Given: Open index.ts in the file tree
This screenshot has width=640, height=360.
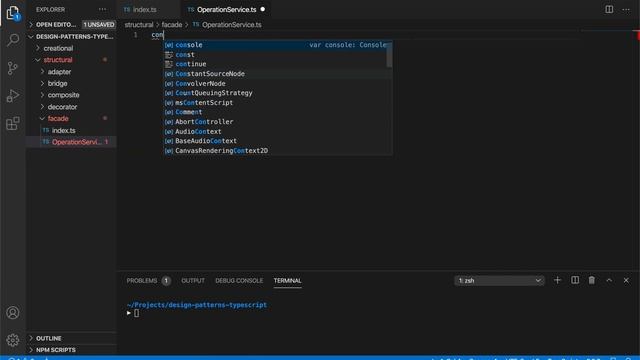Looking at the screenshot, I should [72, 130].
